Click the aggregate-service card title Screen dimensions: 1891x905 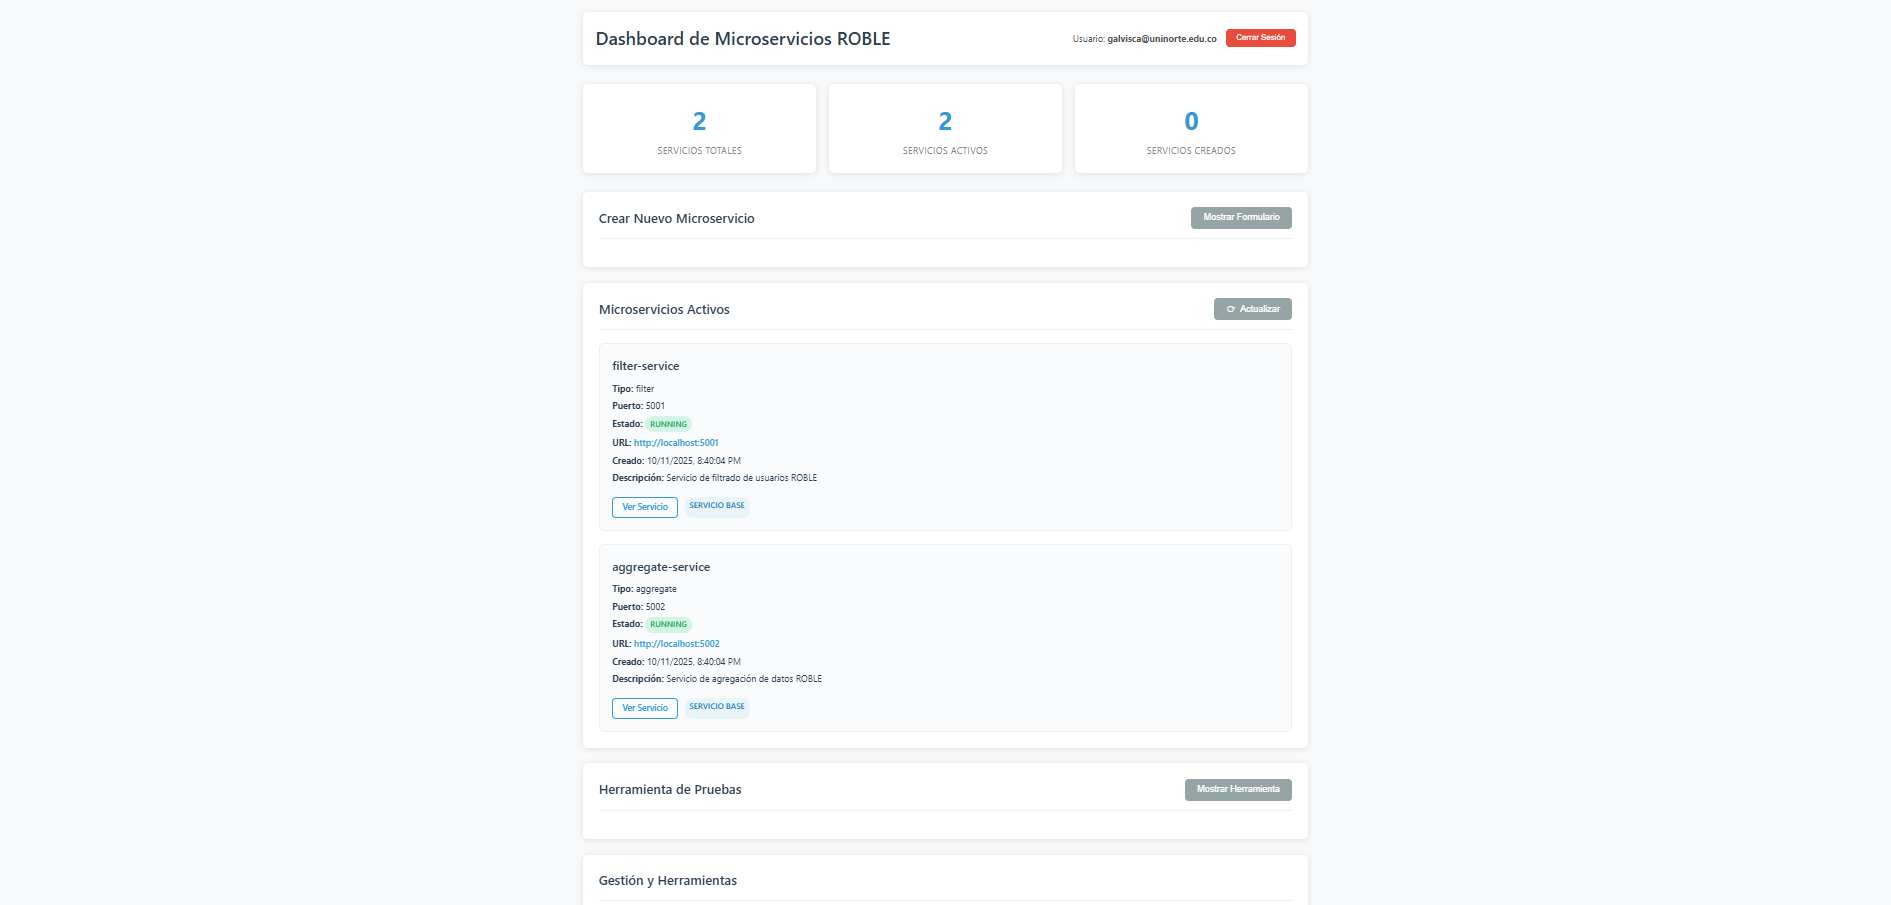tap(661, 567)
